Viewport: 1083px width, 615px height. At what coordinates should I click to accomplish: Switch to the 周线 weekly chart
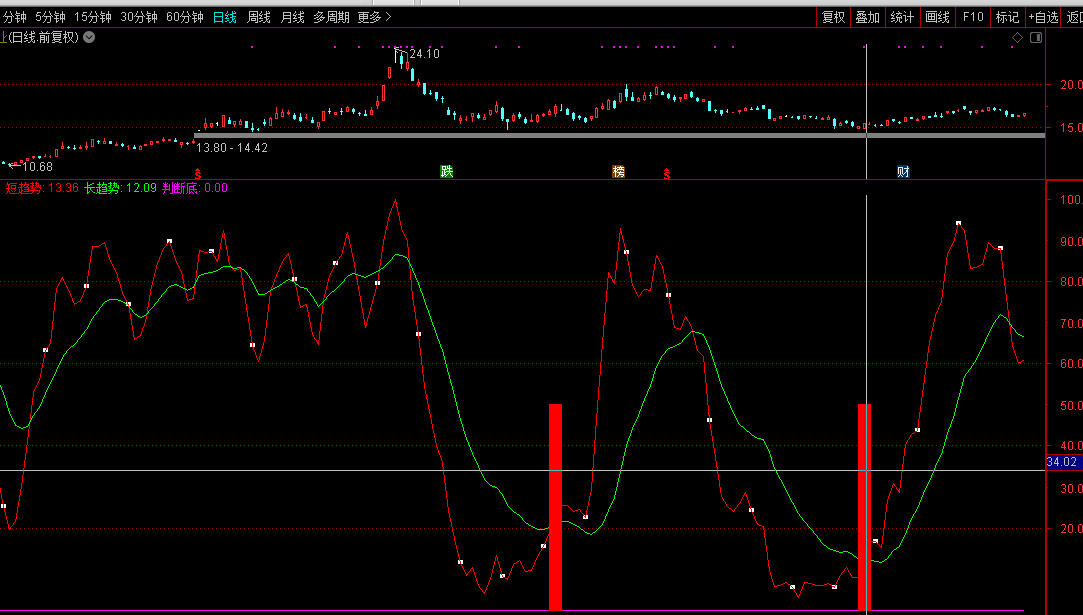[259, 17]
